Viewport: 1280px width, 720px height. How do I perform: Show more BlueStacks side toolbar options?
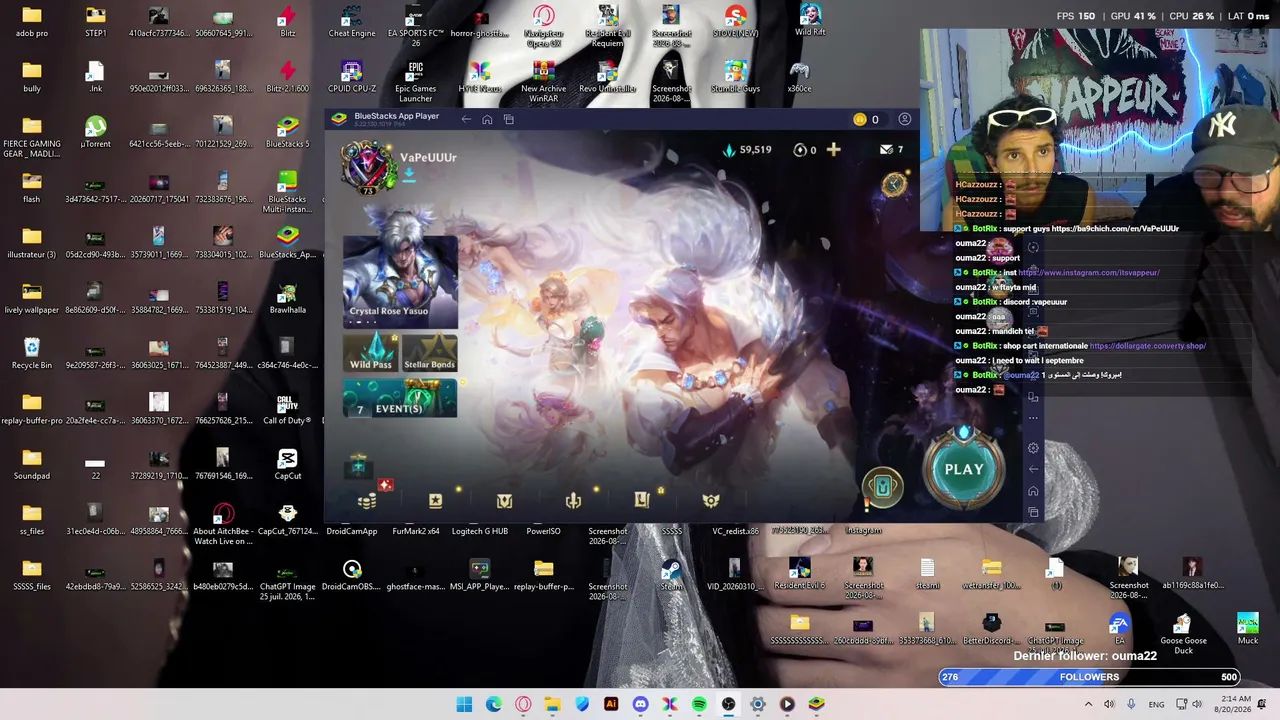click(1034, 417)
